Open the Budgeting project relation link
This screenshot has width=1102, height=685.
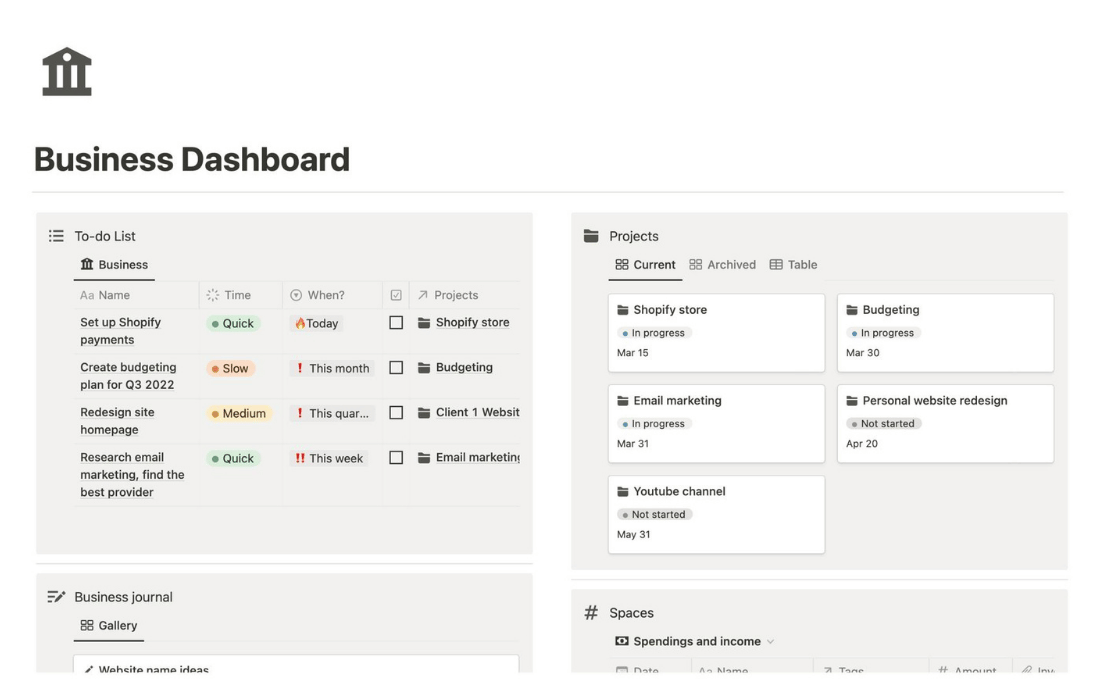463,368
